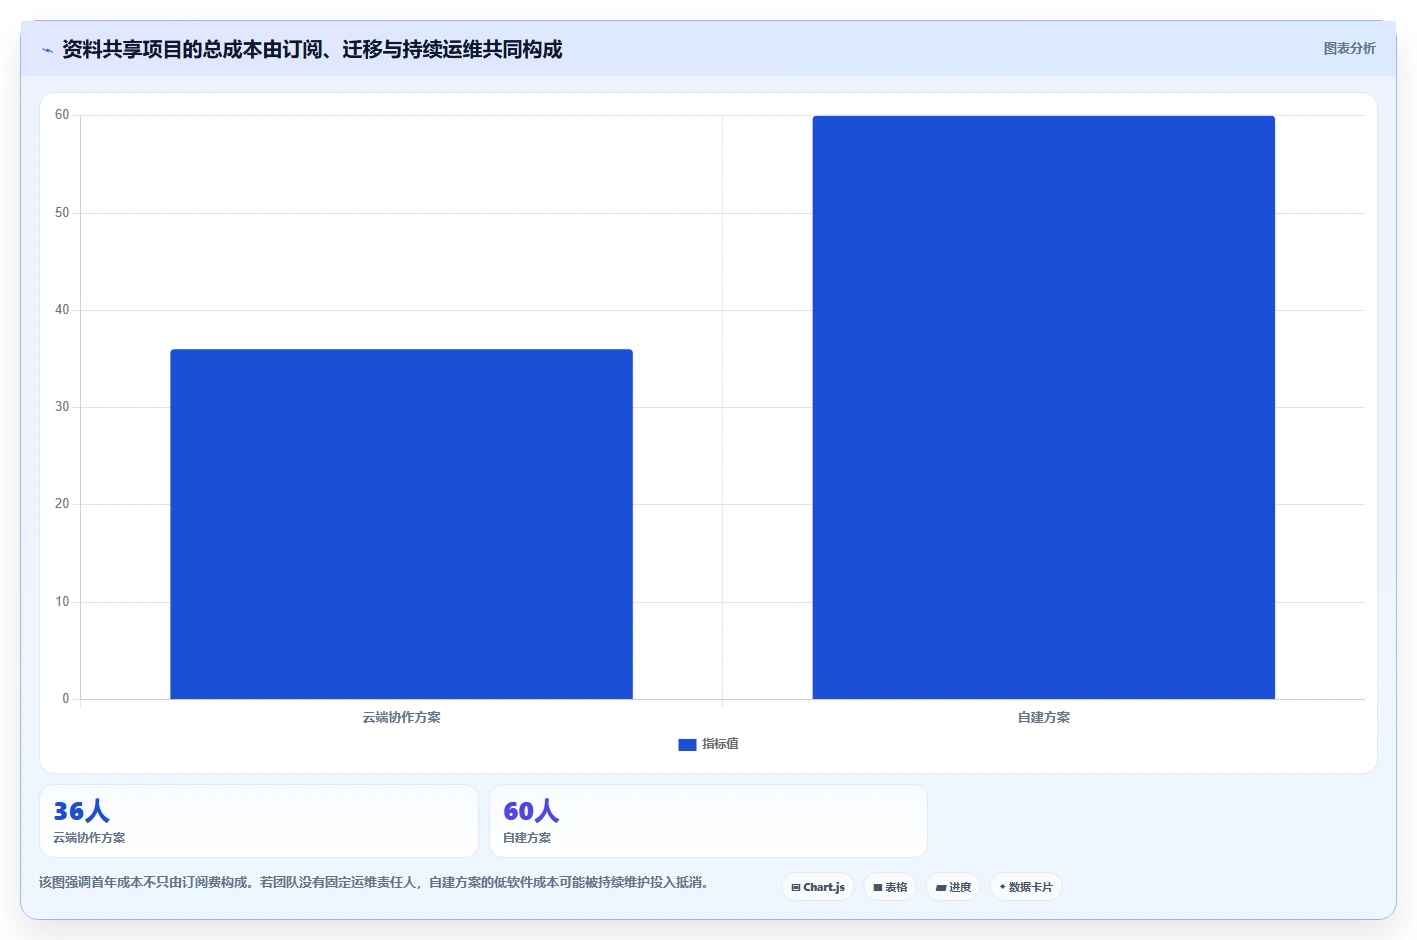Click the Chart.js tag icon
The image size is (1417, 940).
point(796,887)
